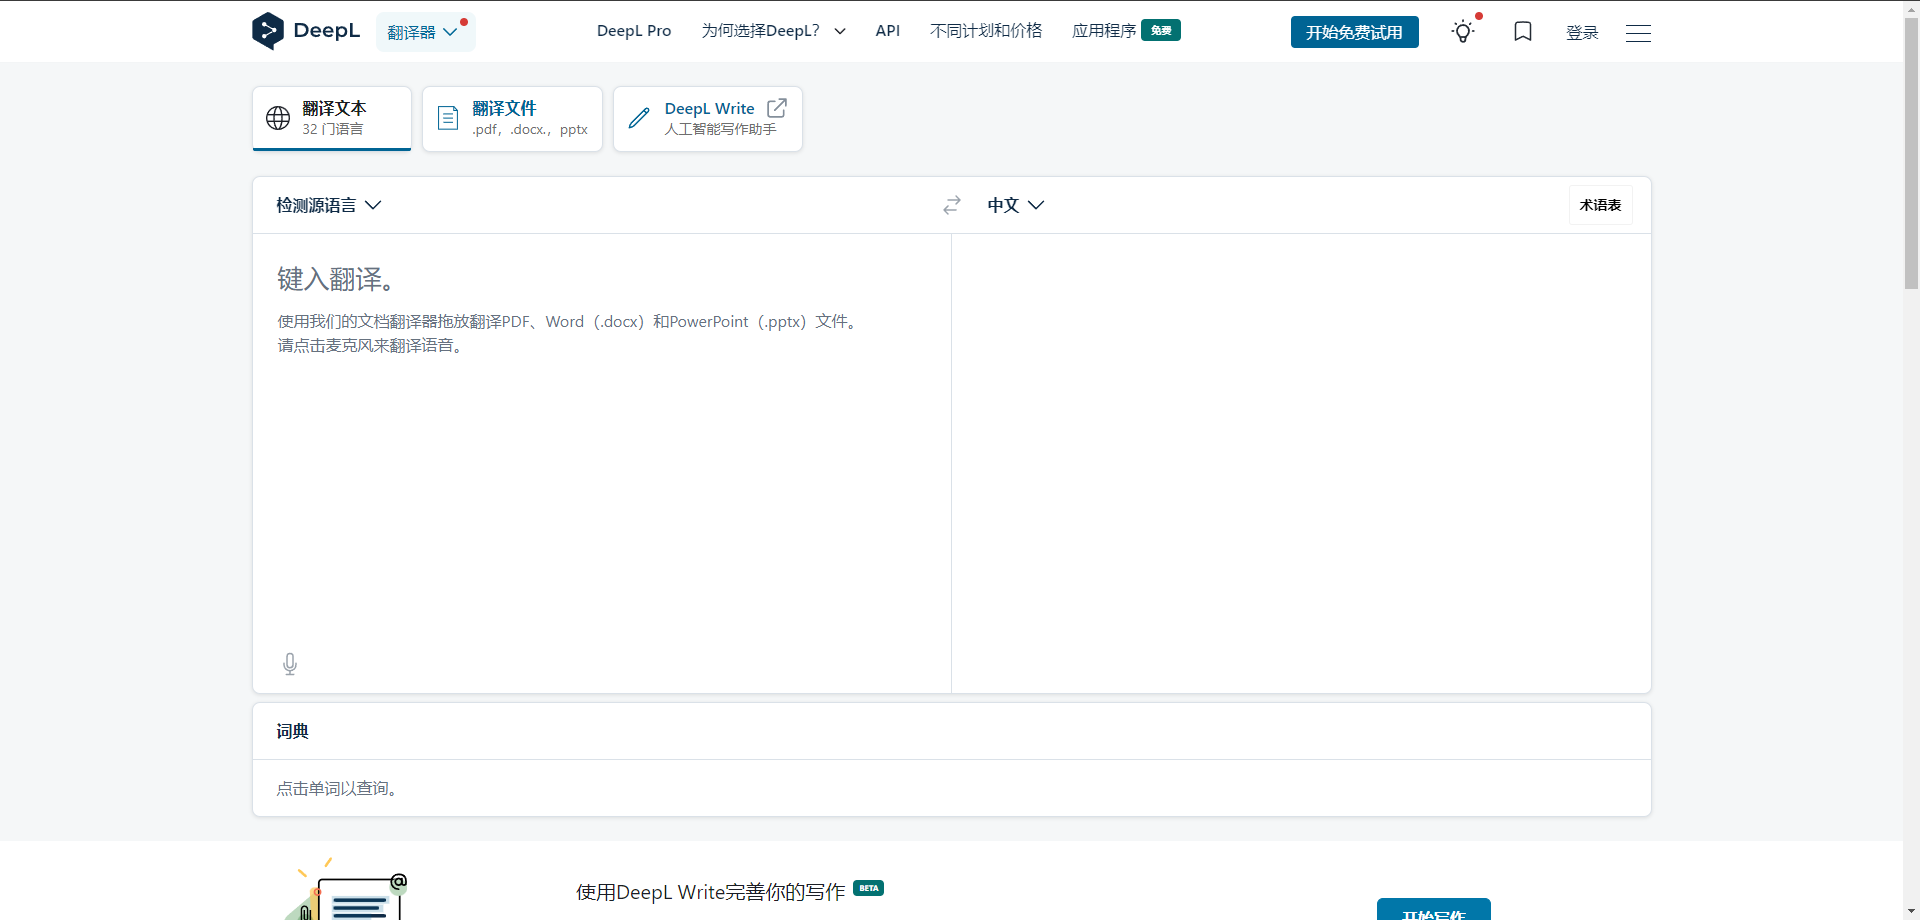Click the microphone to translate speech

tap(290, 664)
